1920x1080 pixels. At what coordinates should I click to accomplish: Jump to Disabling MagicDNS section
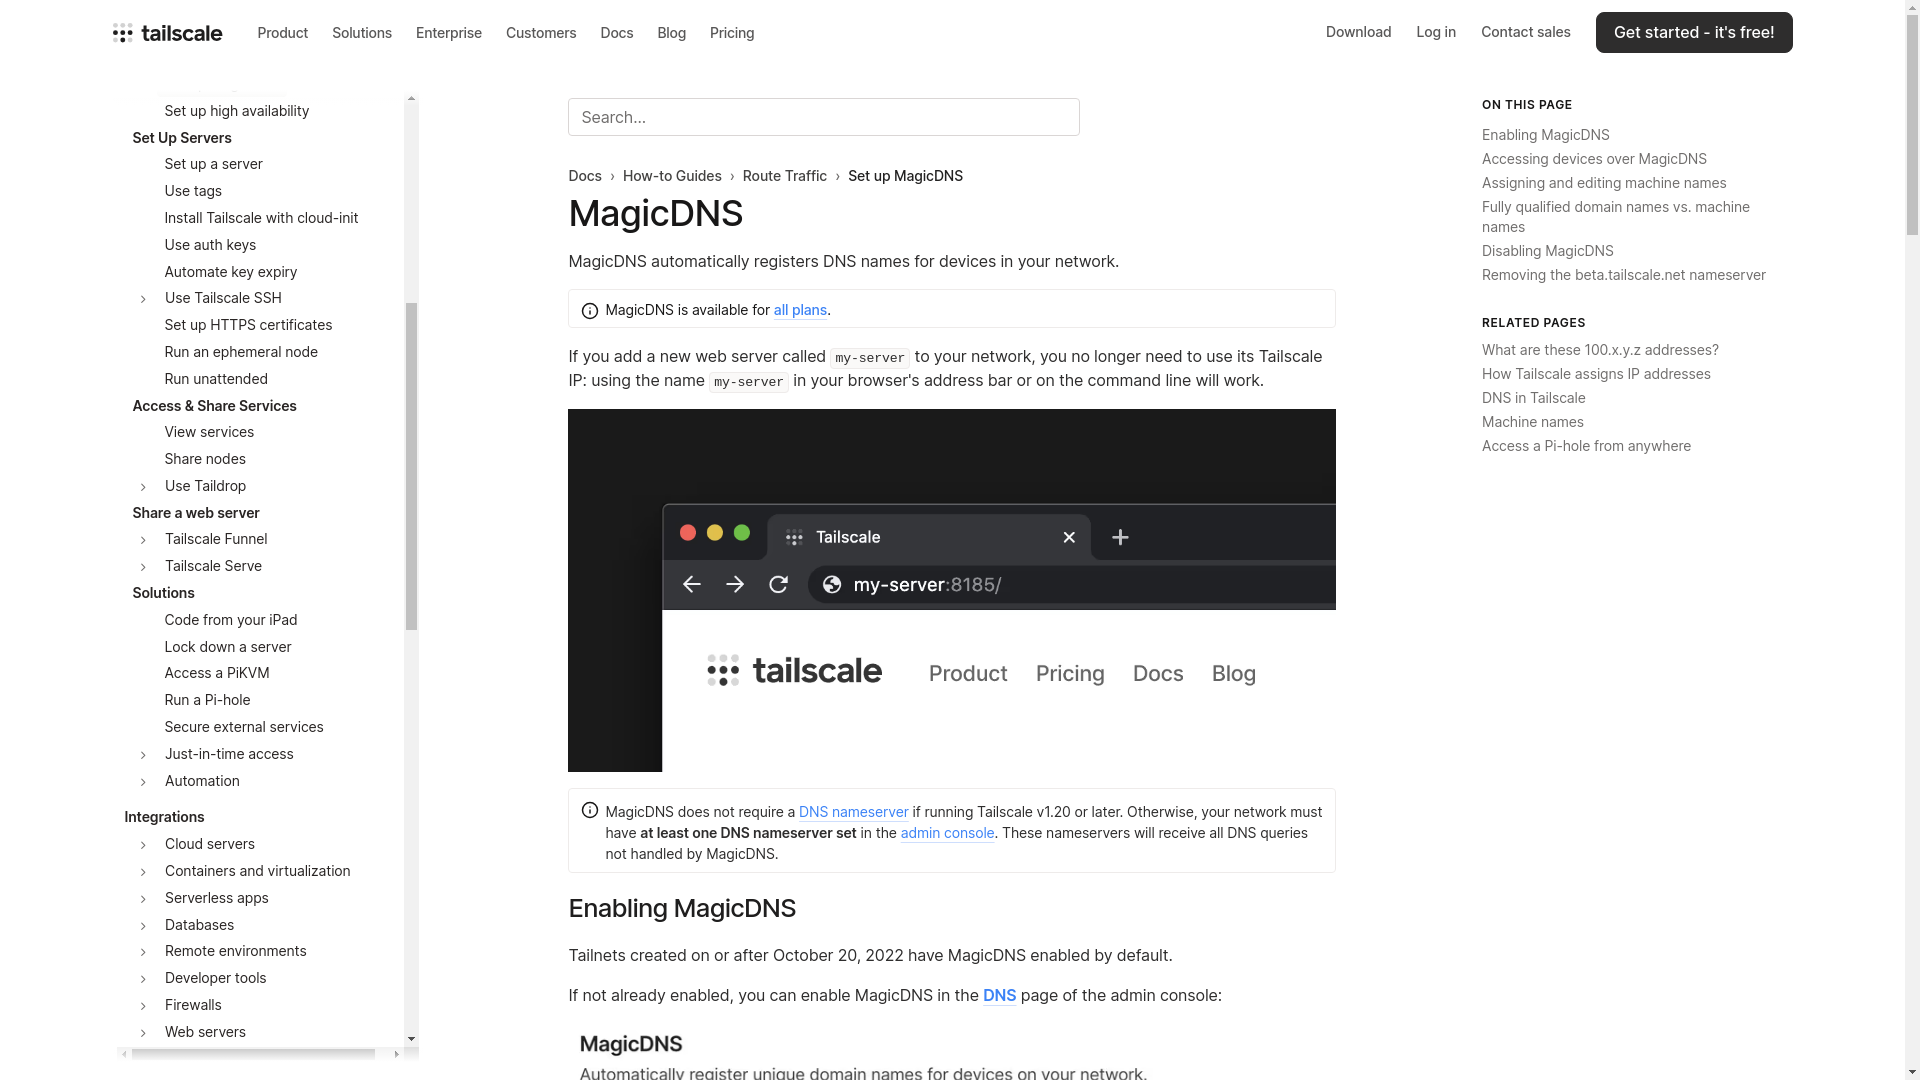[1548, 251]
